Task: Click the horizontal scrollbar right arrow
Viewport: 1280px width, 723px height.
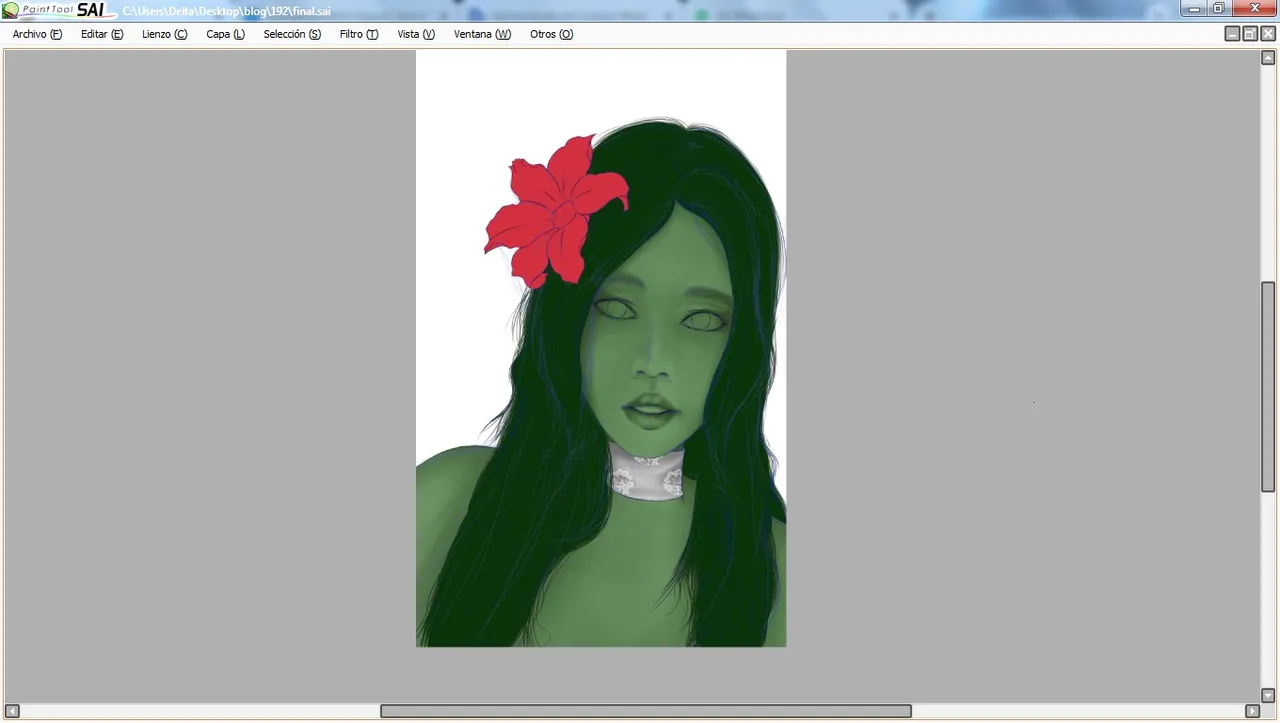Action: 1252,711
